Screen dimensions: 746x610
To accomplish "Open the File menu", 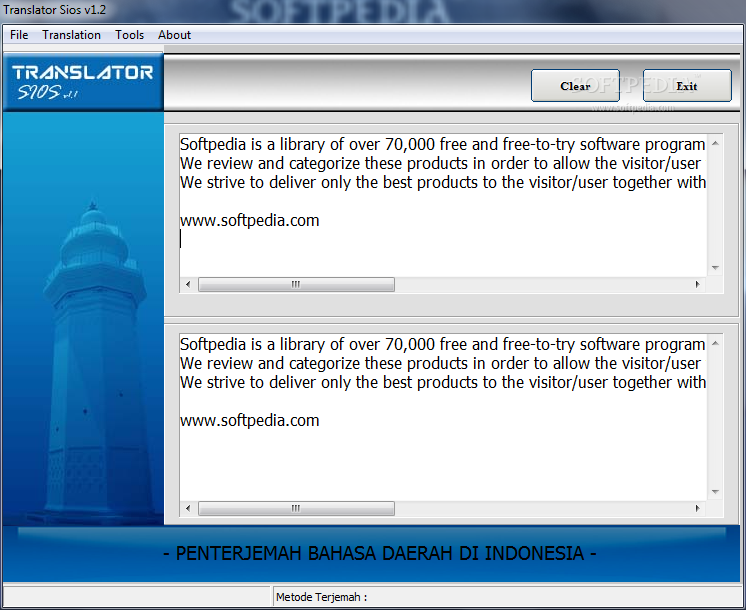I will coord(19,35).
